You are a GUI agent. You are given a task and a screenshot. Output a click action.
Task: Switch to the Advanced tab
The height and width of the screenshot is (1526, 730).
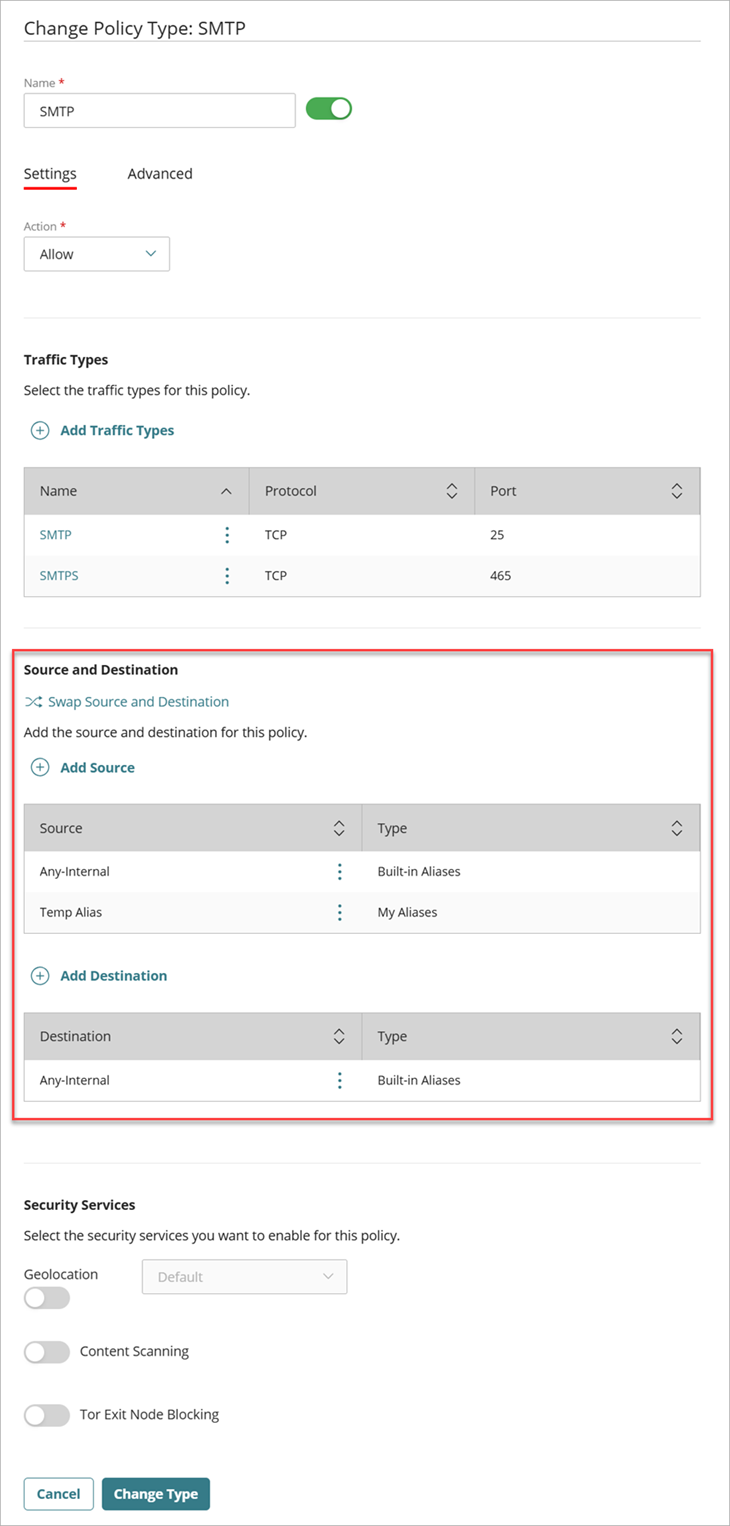tap(160, 174)
